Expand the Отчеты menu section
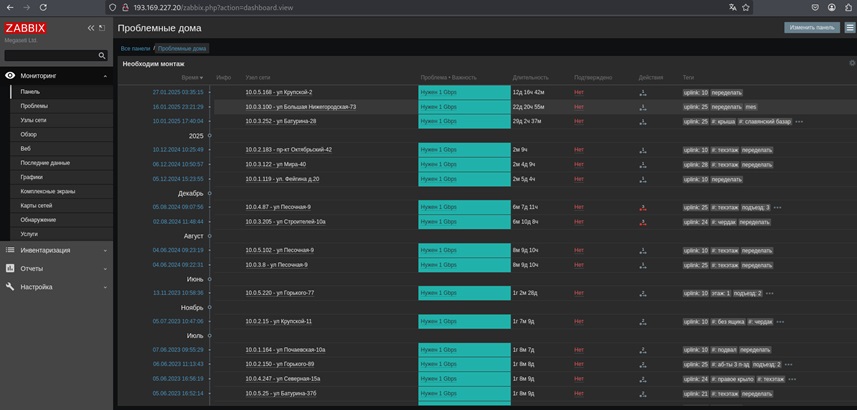This screenshot has height=410, width=857. pos(56,269)
